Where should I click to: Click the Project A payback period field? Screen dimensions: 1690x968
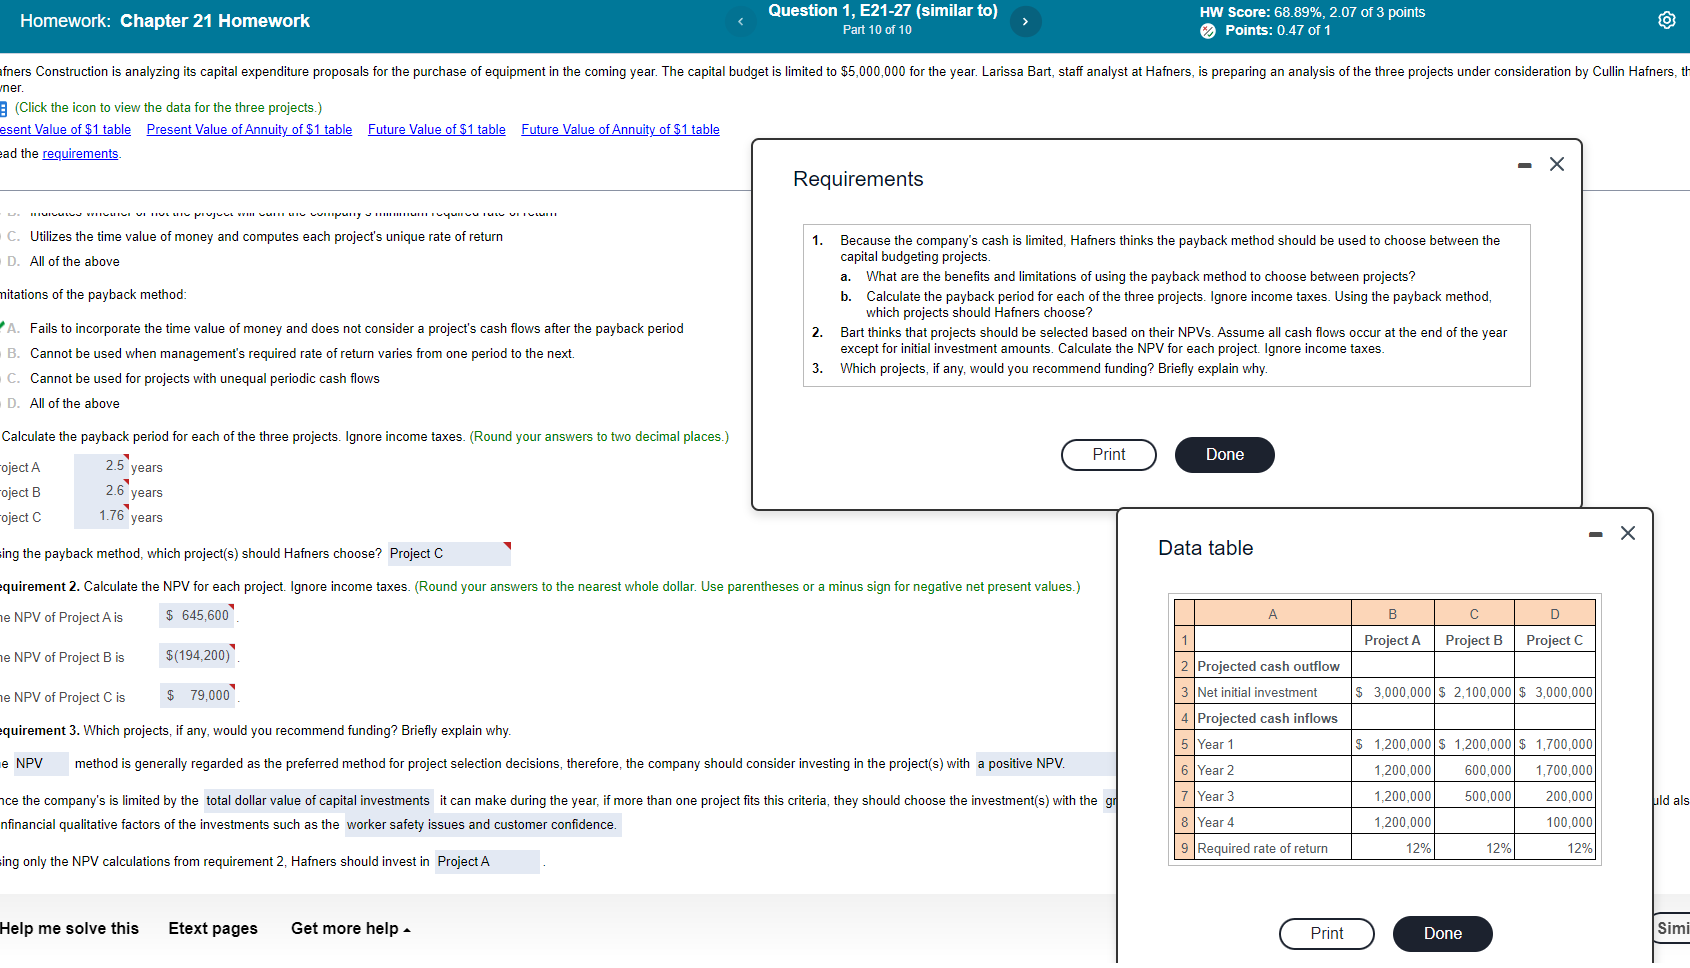pos(101,466)
